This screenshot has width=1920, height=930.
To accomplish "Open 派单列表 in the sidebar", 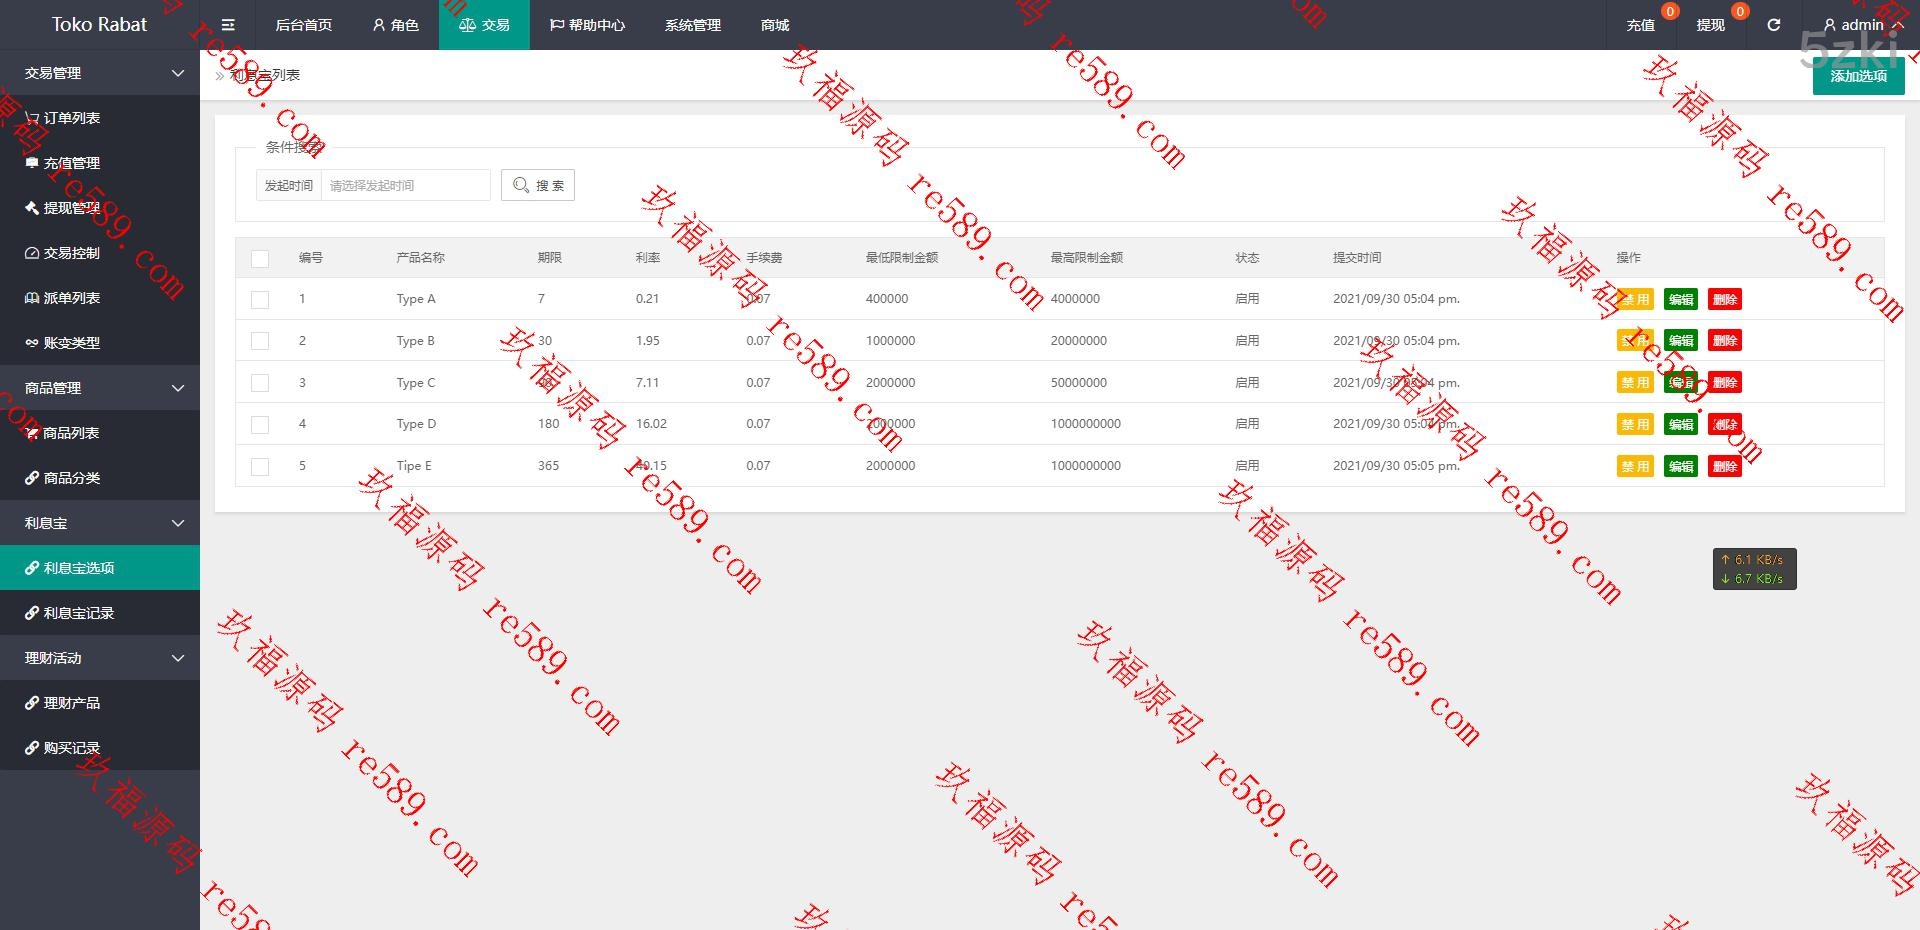I will [71, 298].
